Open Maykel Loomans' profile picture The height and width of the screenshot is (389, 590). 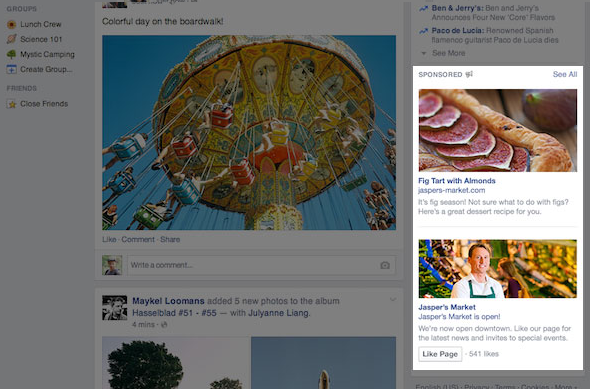click(x=115, y=308)
